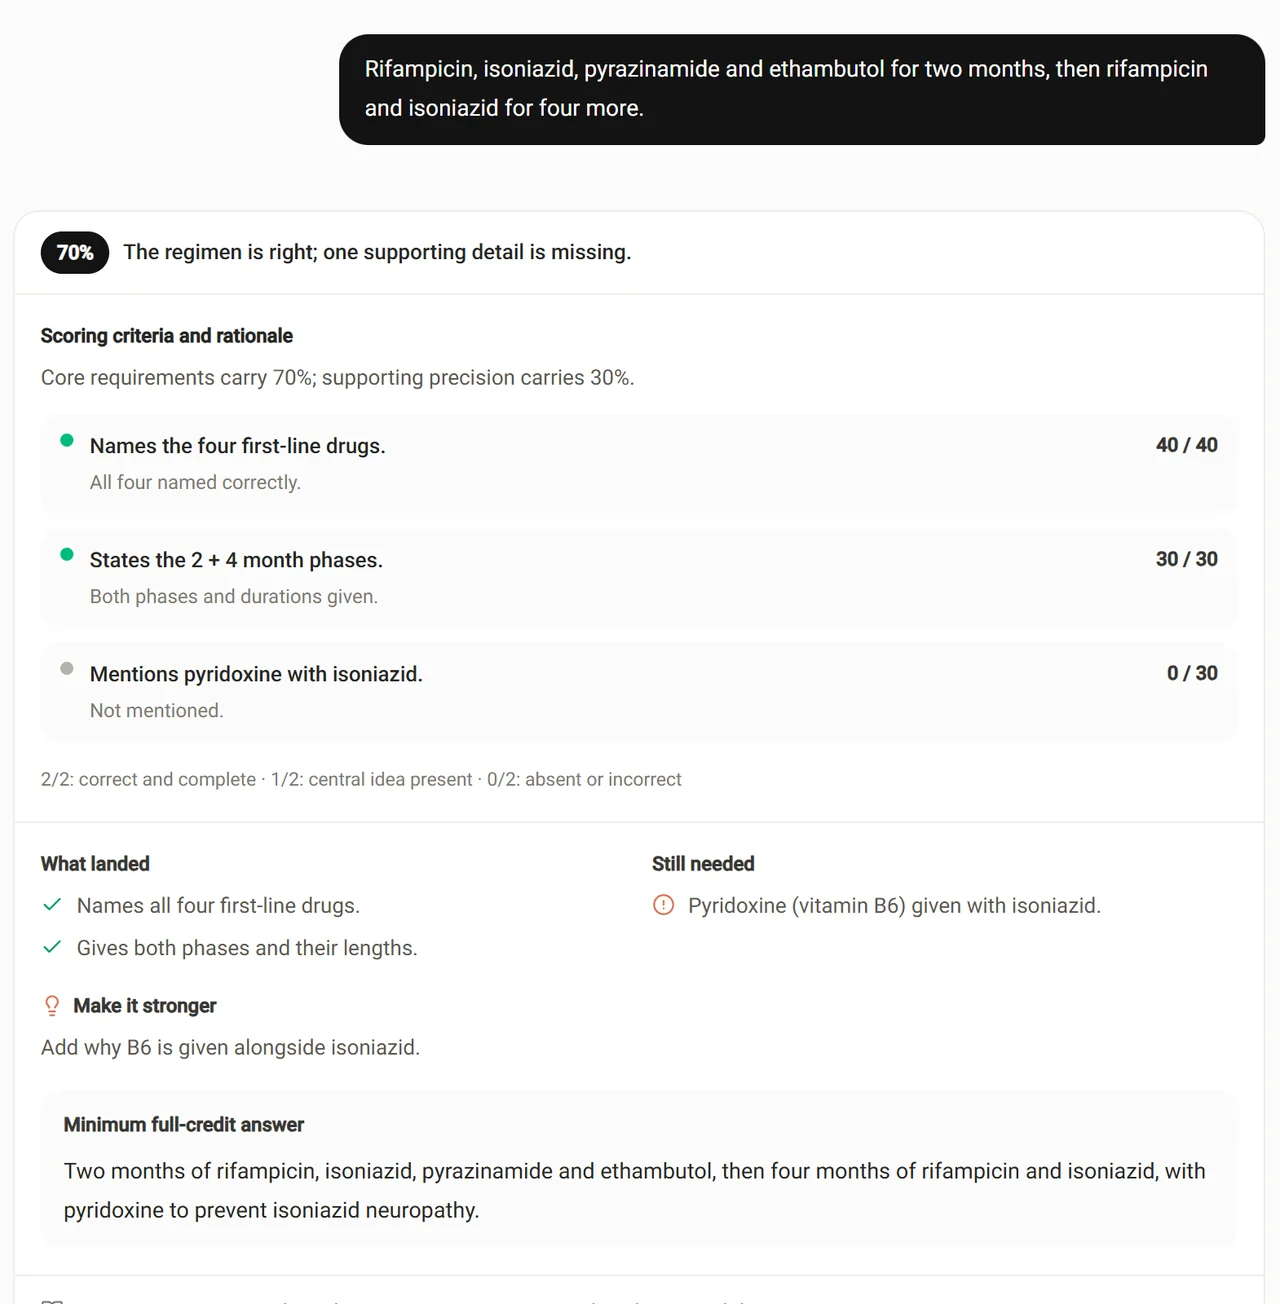Click the warning icon beside Pyridoxine still needed
This screenshot has height=1304, width=1280.
pyautogui.click(x=663, y=905)
